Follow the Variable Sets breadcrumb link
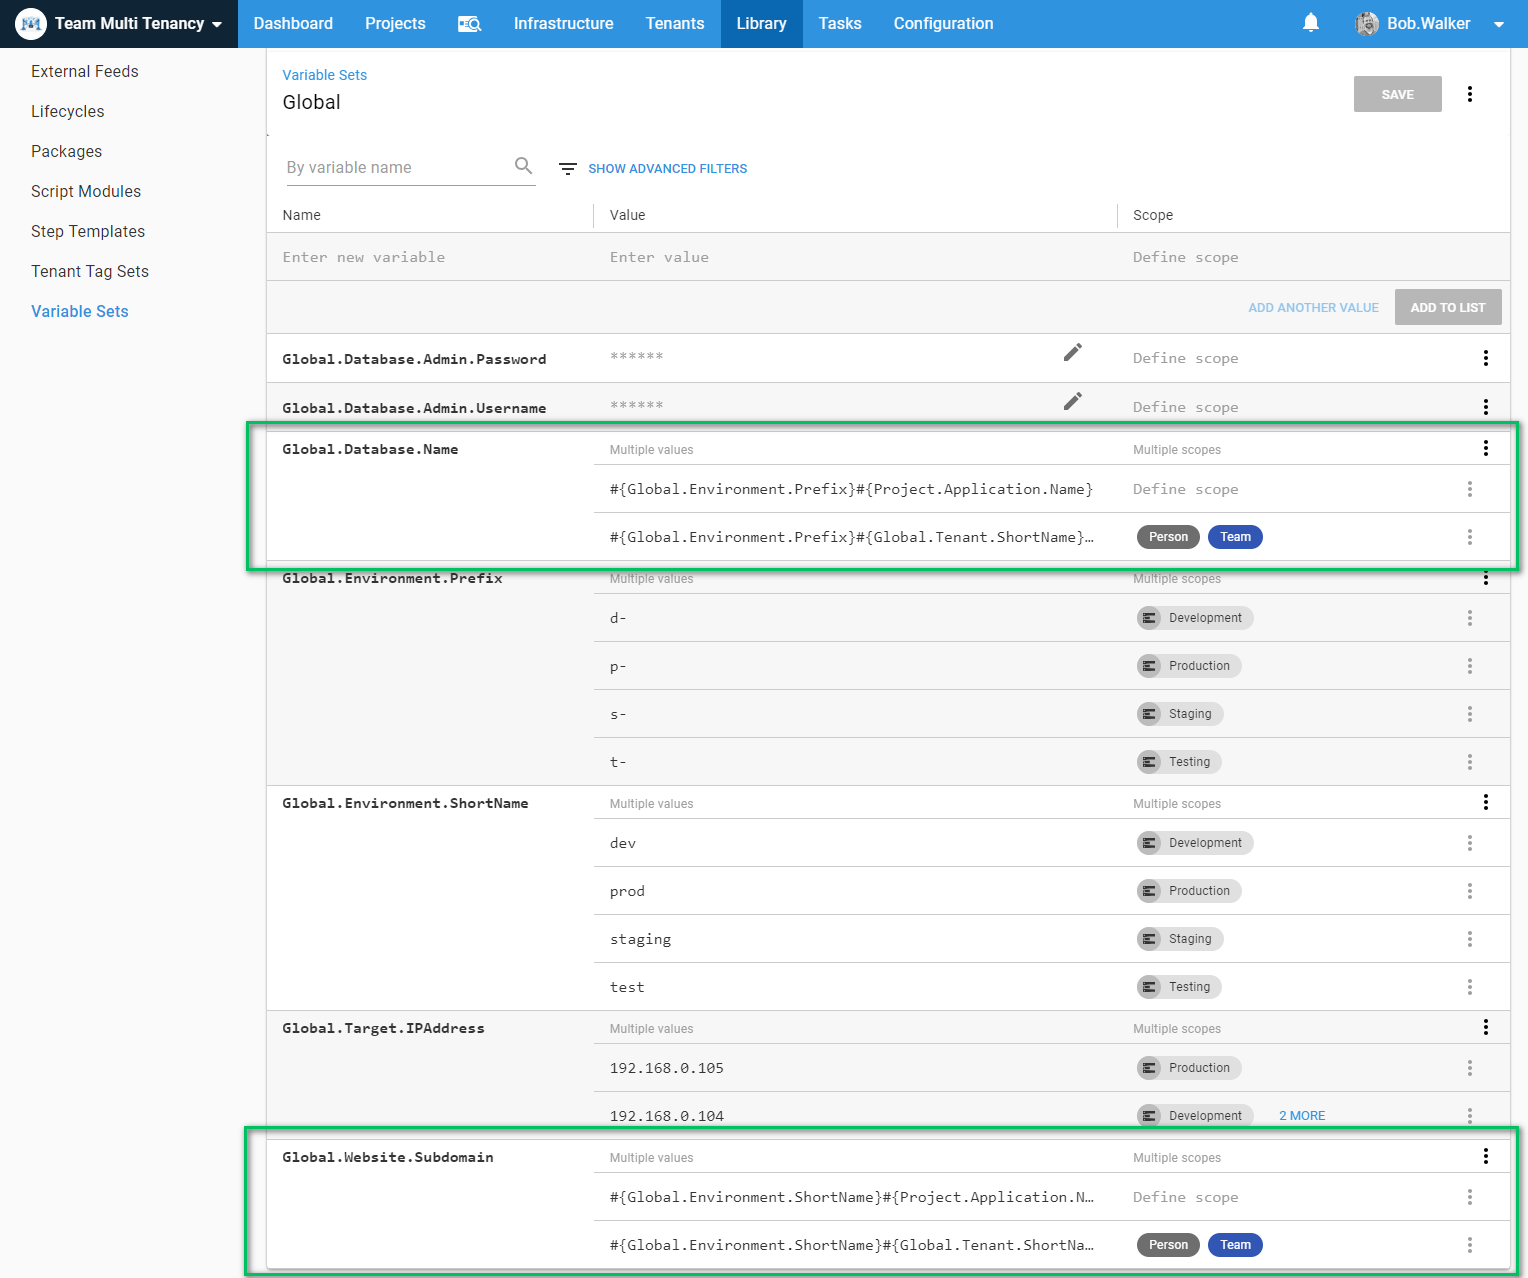Image resolution: width=1528 pixels, height=1278 pixels. tap(324, 75)
